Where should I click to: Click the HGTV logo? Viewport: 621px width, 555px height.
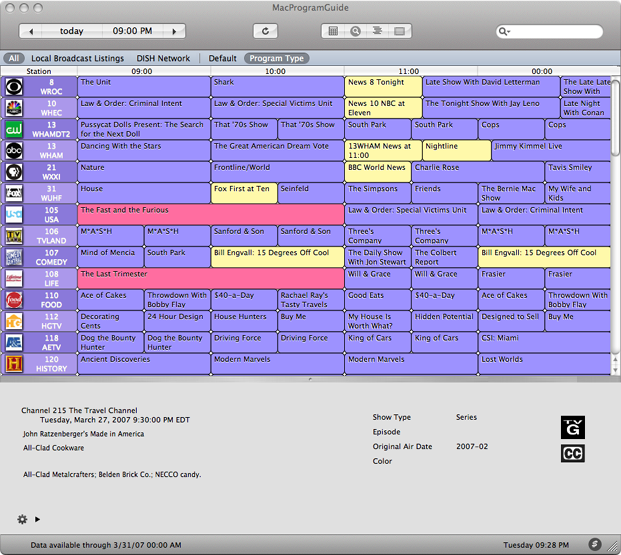(x=14, y=322)
